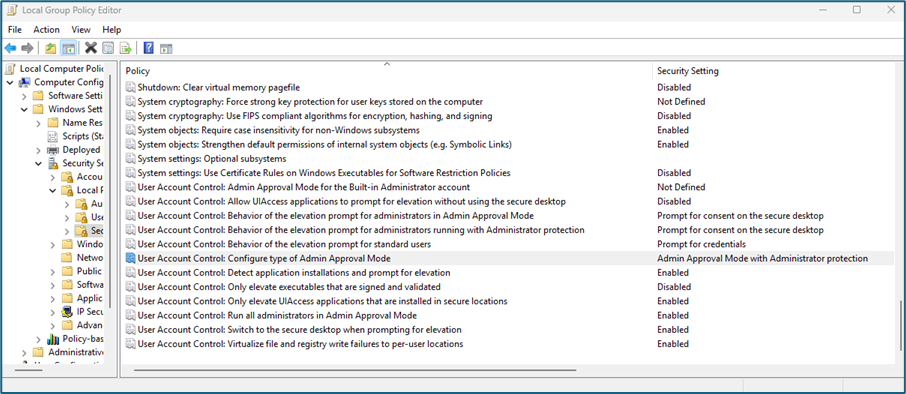Click the Scripts (Startup/Shutdown) tree icon
The height and width of the screenshot is (394, 906).
tap(53, 136)
